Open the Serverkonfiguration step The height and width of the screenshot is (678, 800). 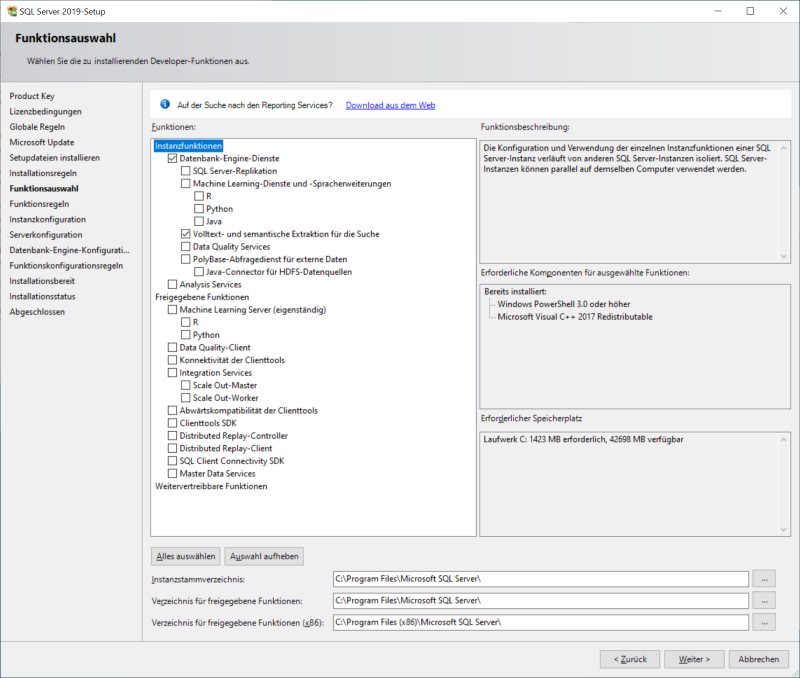[x=46, y=234]
